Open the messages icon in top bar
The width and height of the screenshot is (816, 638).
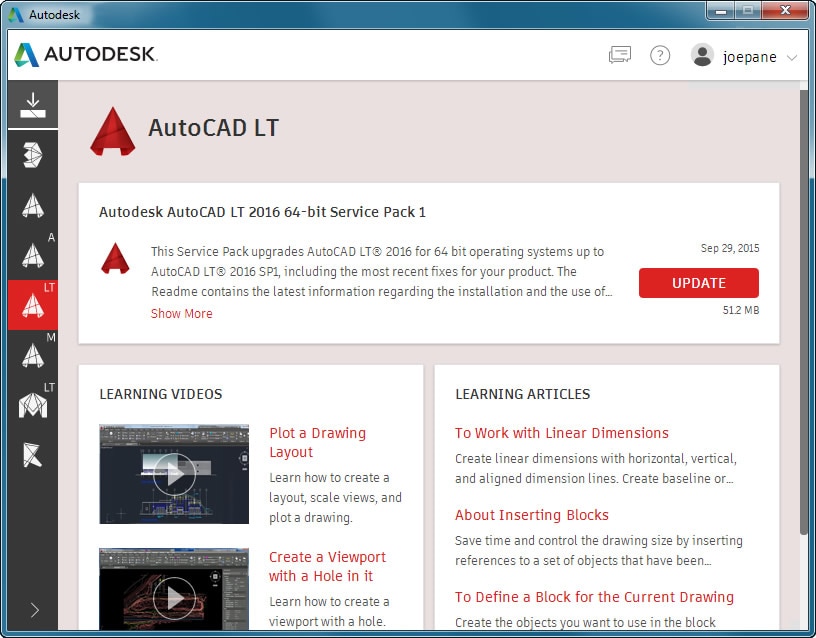click(619, 56)
